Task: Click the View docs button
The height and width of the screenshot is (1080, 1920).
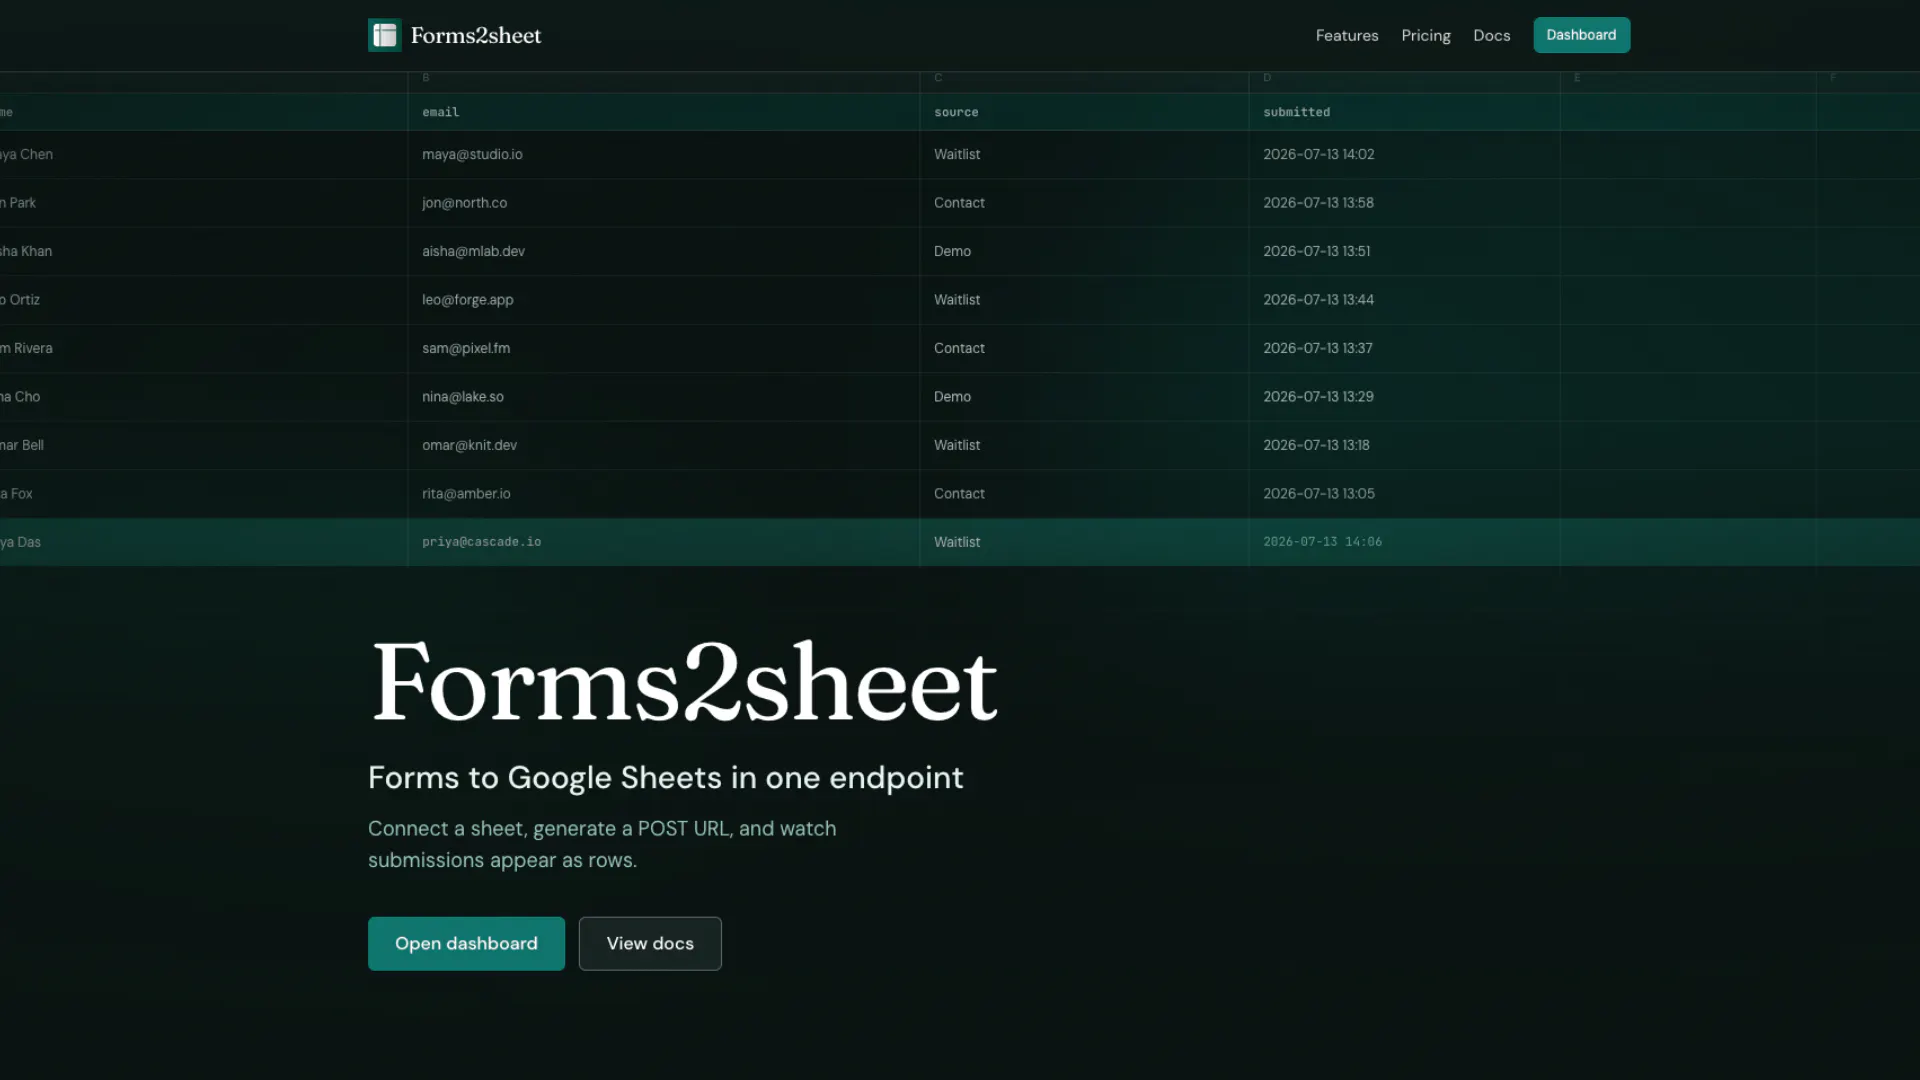Action: point(650,943)
